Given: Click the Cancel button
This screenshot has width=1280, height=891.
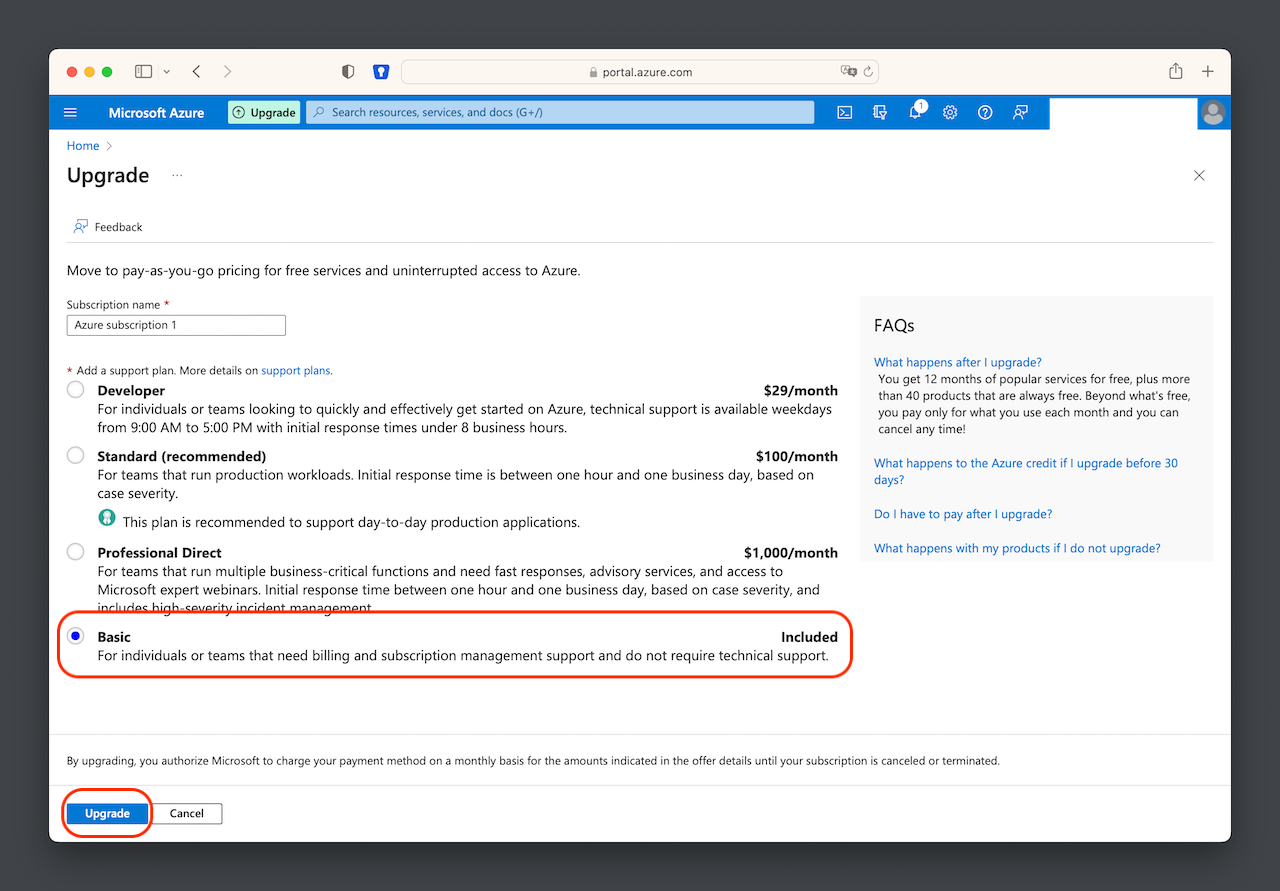Looking at the screenshot, I should click(187, 814).
